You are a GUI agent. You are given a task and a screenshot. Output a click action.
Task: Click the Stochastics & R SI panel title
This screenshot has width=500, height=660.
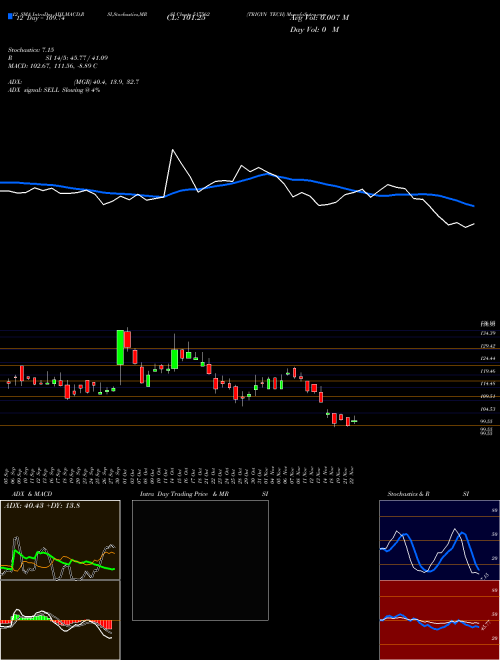click(x=428, y=494)
